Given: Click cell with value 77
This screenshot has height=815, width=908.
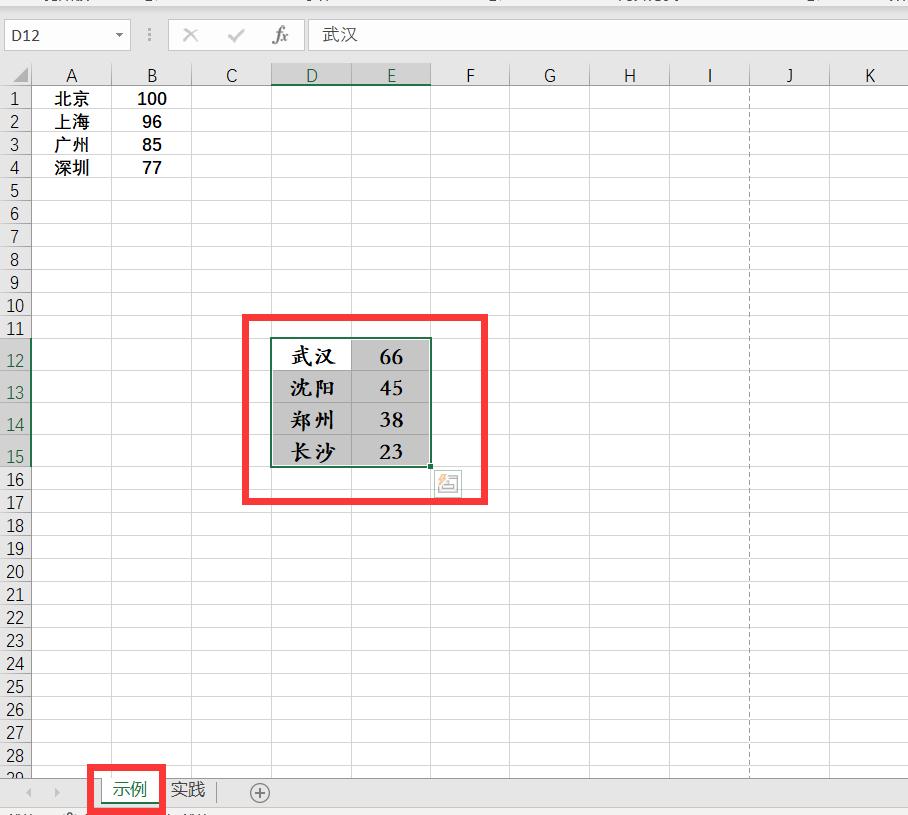Looking at the screenshot, I should point(152,167).
